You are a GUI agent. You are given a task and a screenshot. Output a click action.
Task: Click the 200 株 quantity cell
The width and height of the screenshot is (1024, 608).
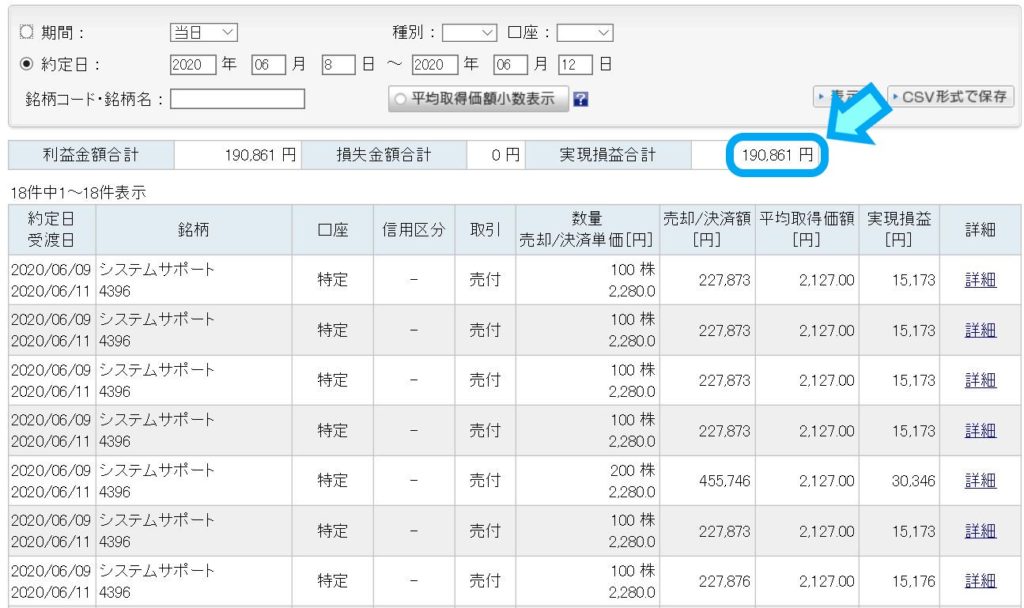coord(632,470)
